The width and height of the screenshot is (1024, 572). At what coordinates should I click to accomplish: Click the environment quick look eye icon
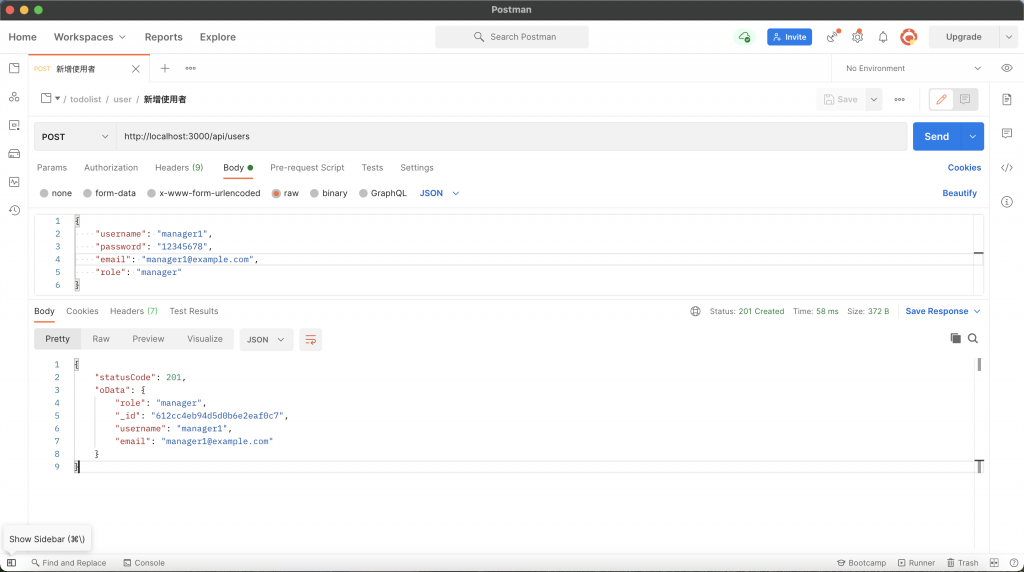coord(1006,68)
